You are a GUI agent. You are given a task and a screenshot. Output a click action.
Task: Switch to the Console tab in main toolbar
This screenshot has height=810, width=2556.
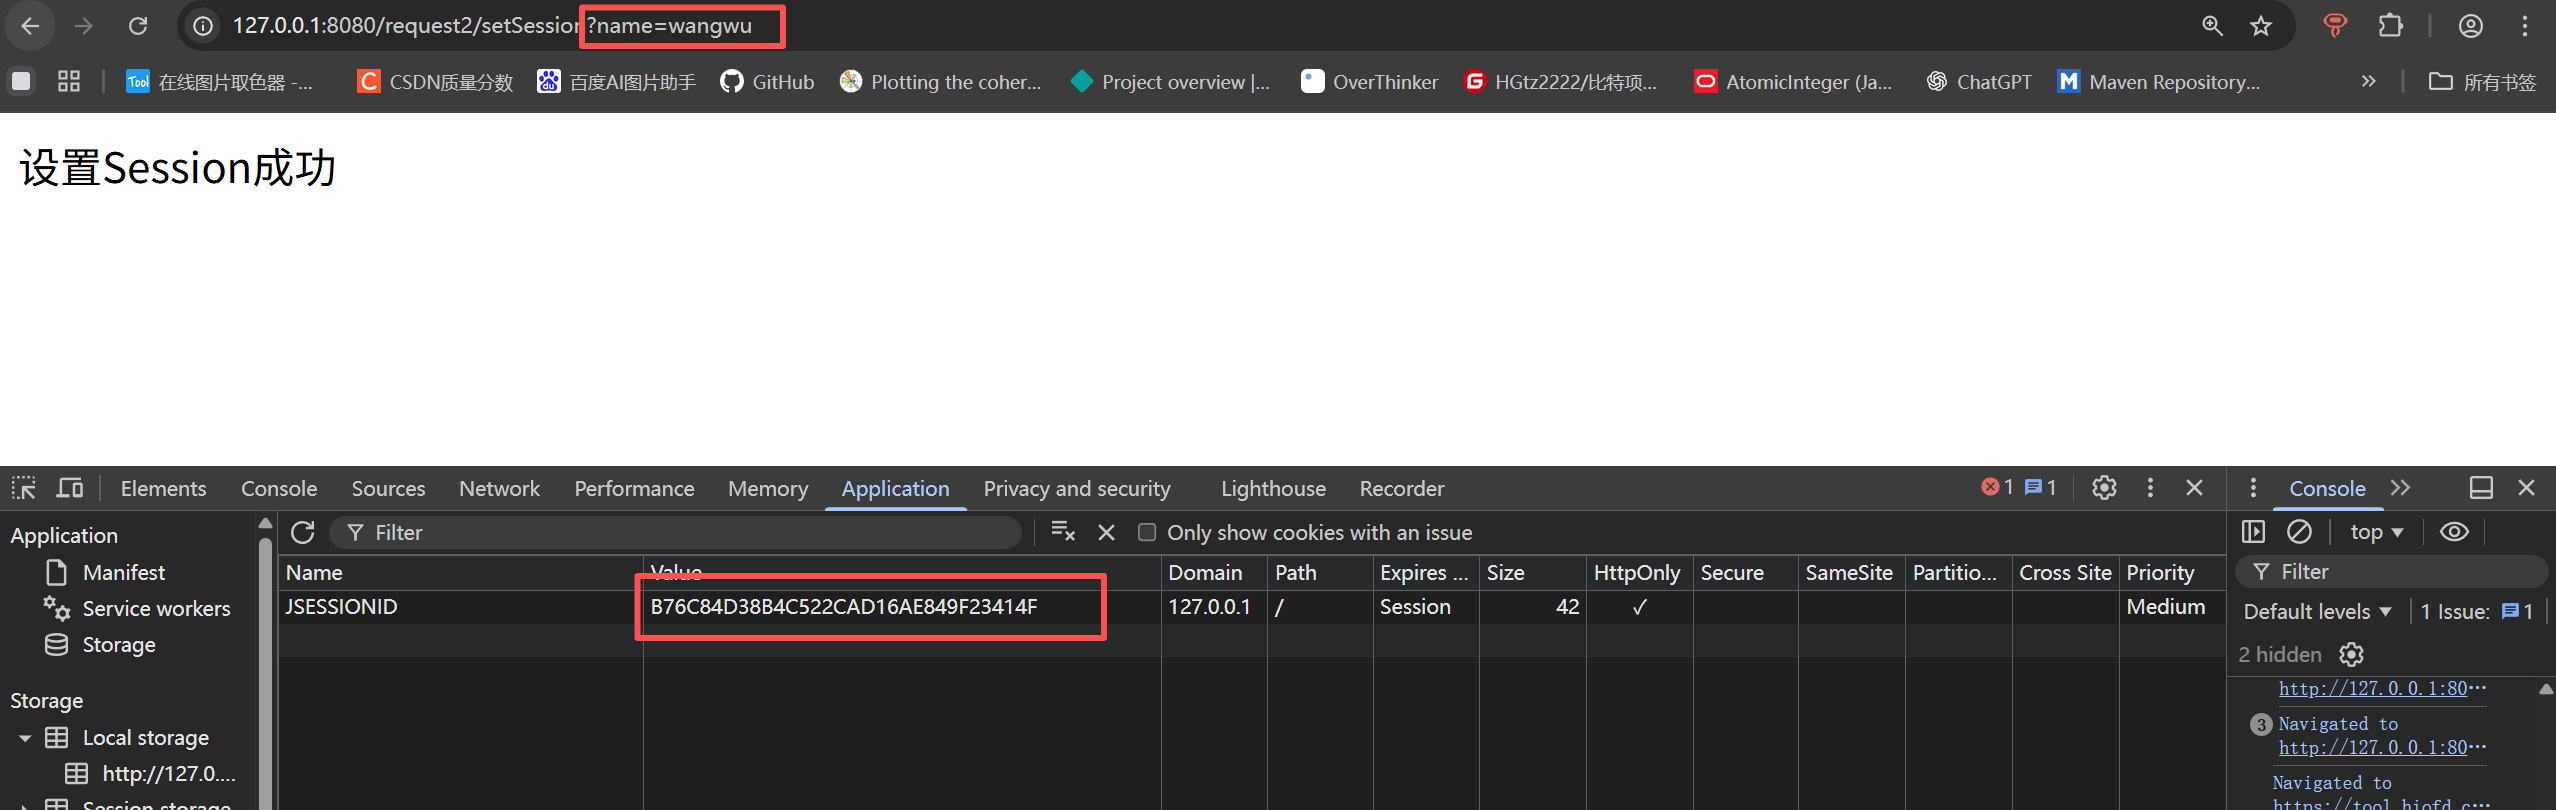[279, 489]
